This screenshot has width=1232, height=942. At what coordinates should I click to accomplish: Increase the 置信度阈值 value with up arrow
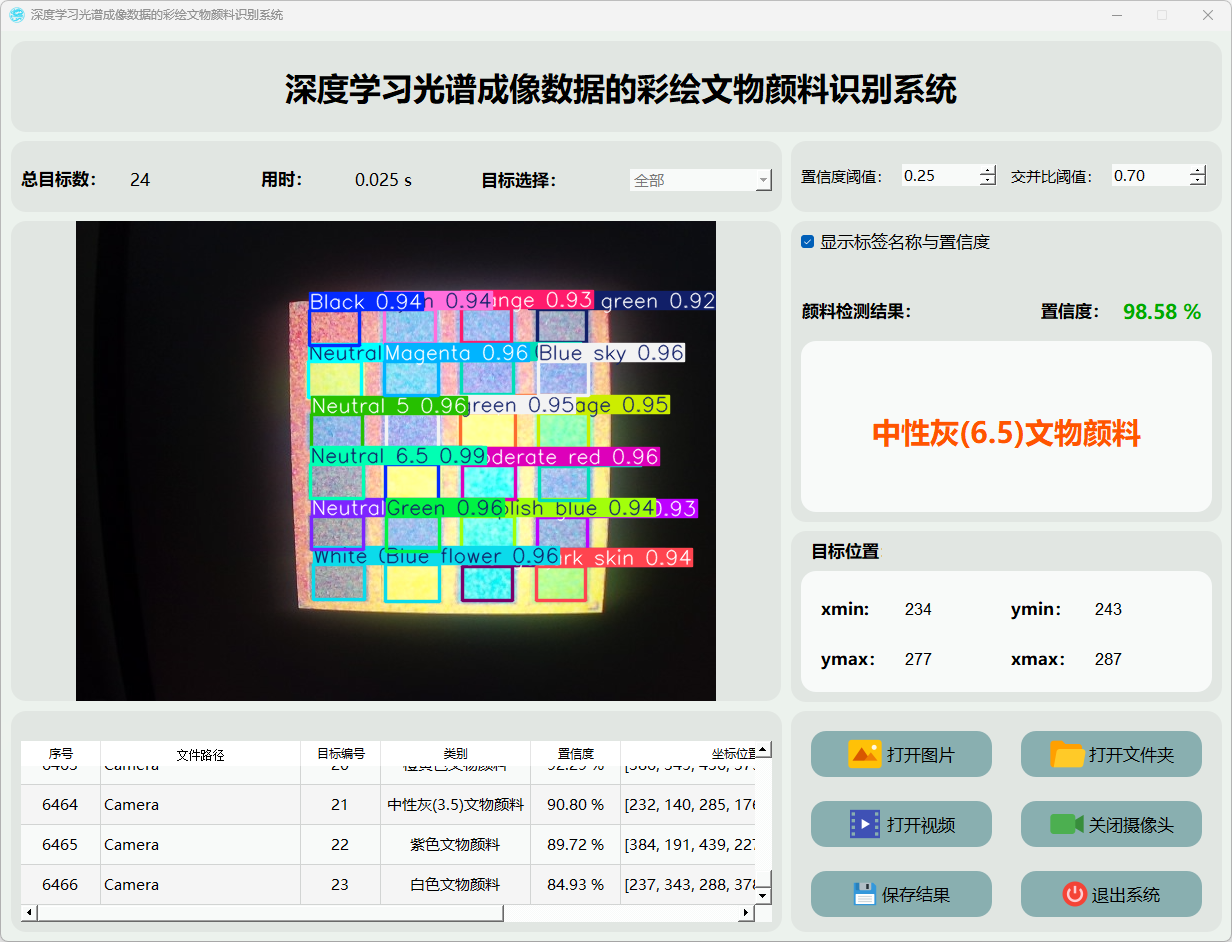coord(988,170)
